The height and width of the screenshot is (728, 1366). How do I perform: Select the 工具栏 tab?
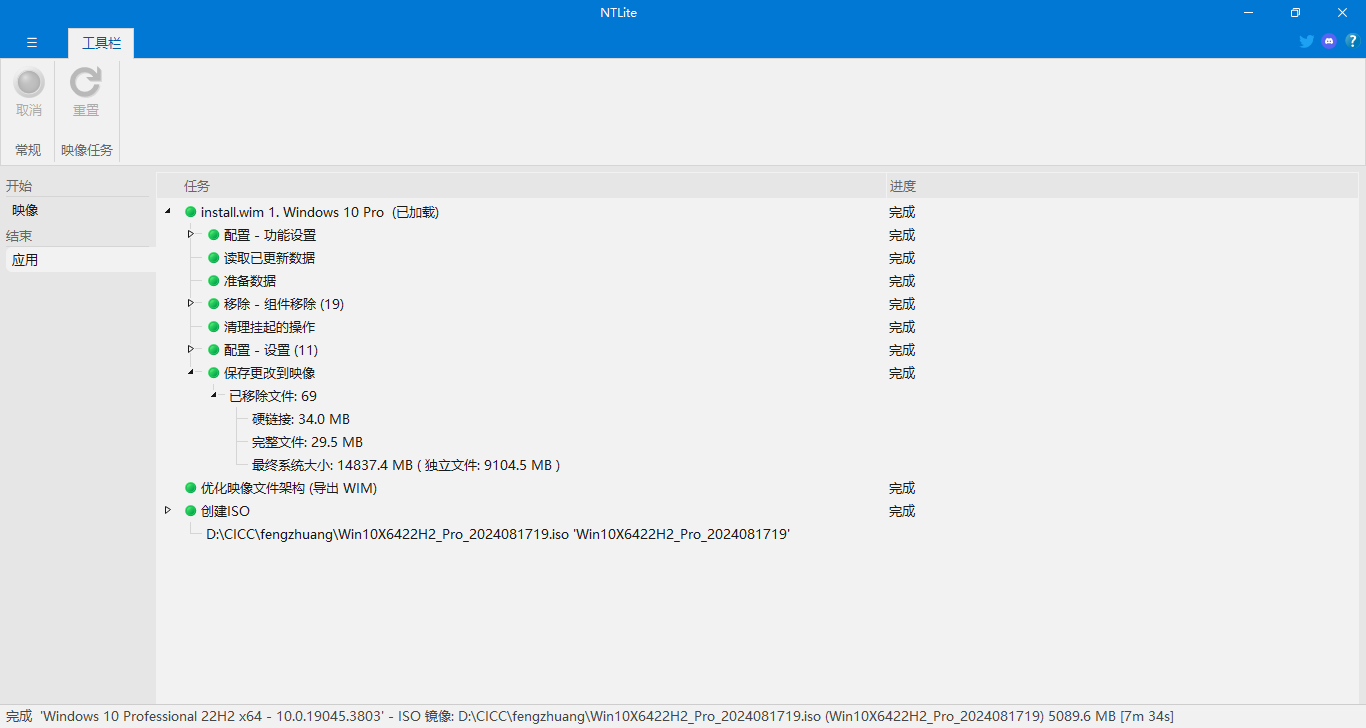(101, 43)
